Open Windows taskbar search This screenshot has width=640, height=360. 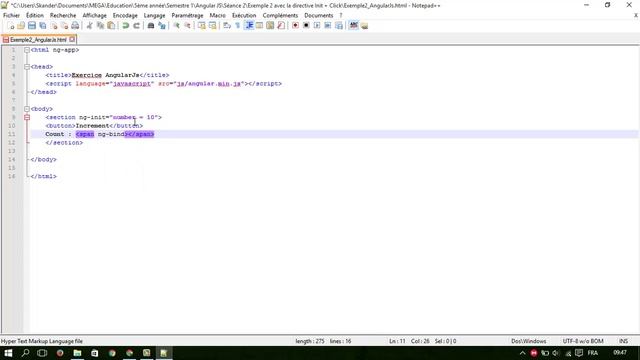[25, 353]
